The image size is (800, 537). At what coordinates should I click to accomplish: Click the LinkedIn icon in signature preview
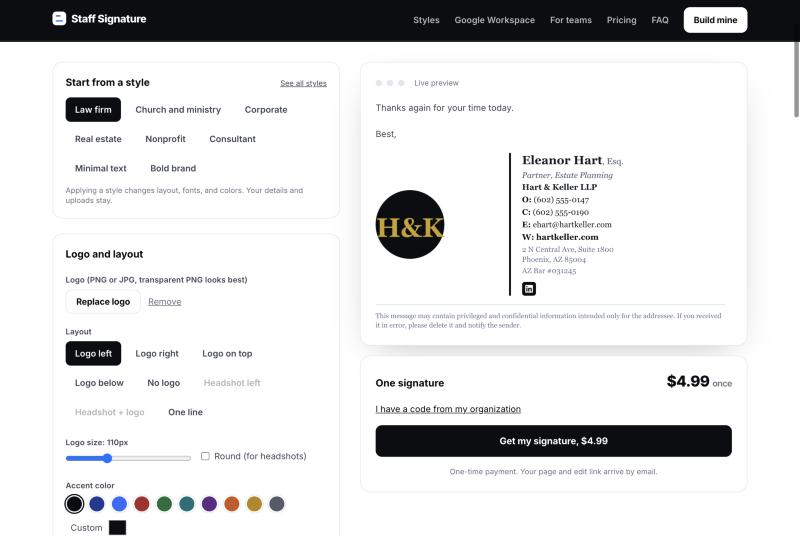pyautogui.click(x=529, y=289)
